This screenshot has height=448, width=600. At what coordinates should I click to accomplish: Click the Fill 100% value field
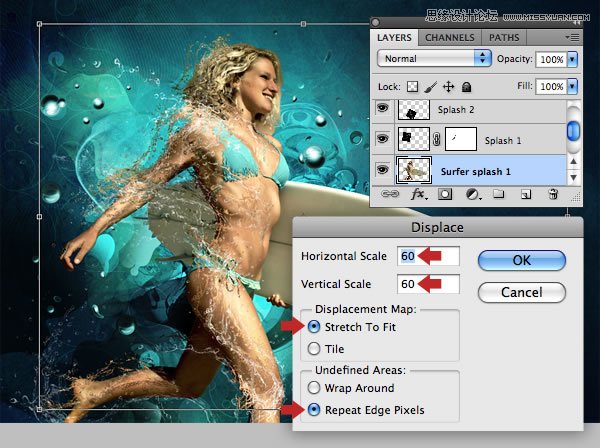coord(551,86)
